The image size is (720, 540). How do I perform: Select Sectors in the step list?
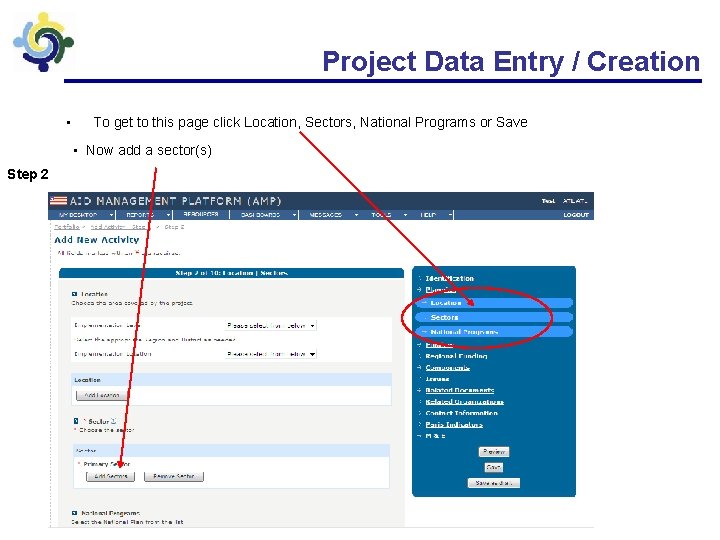pyautogui.click(x=494, y=317)
